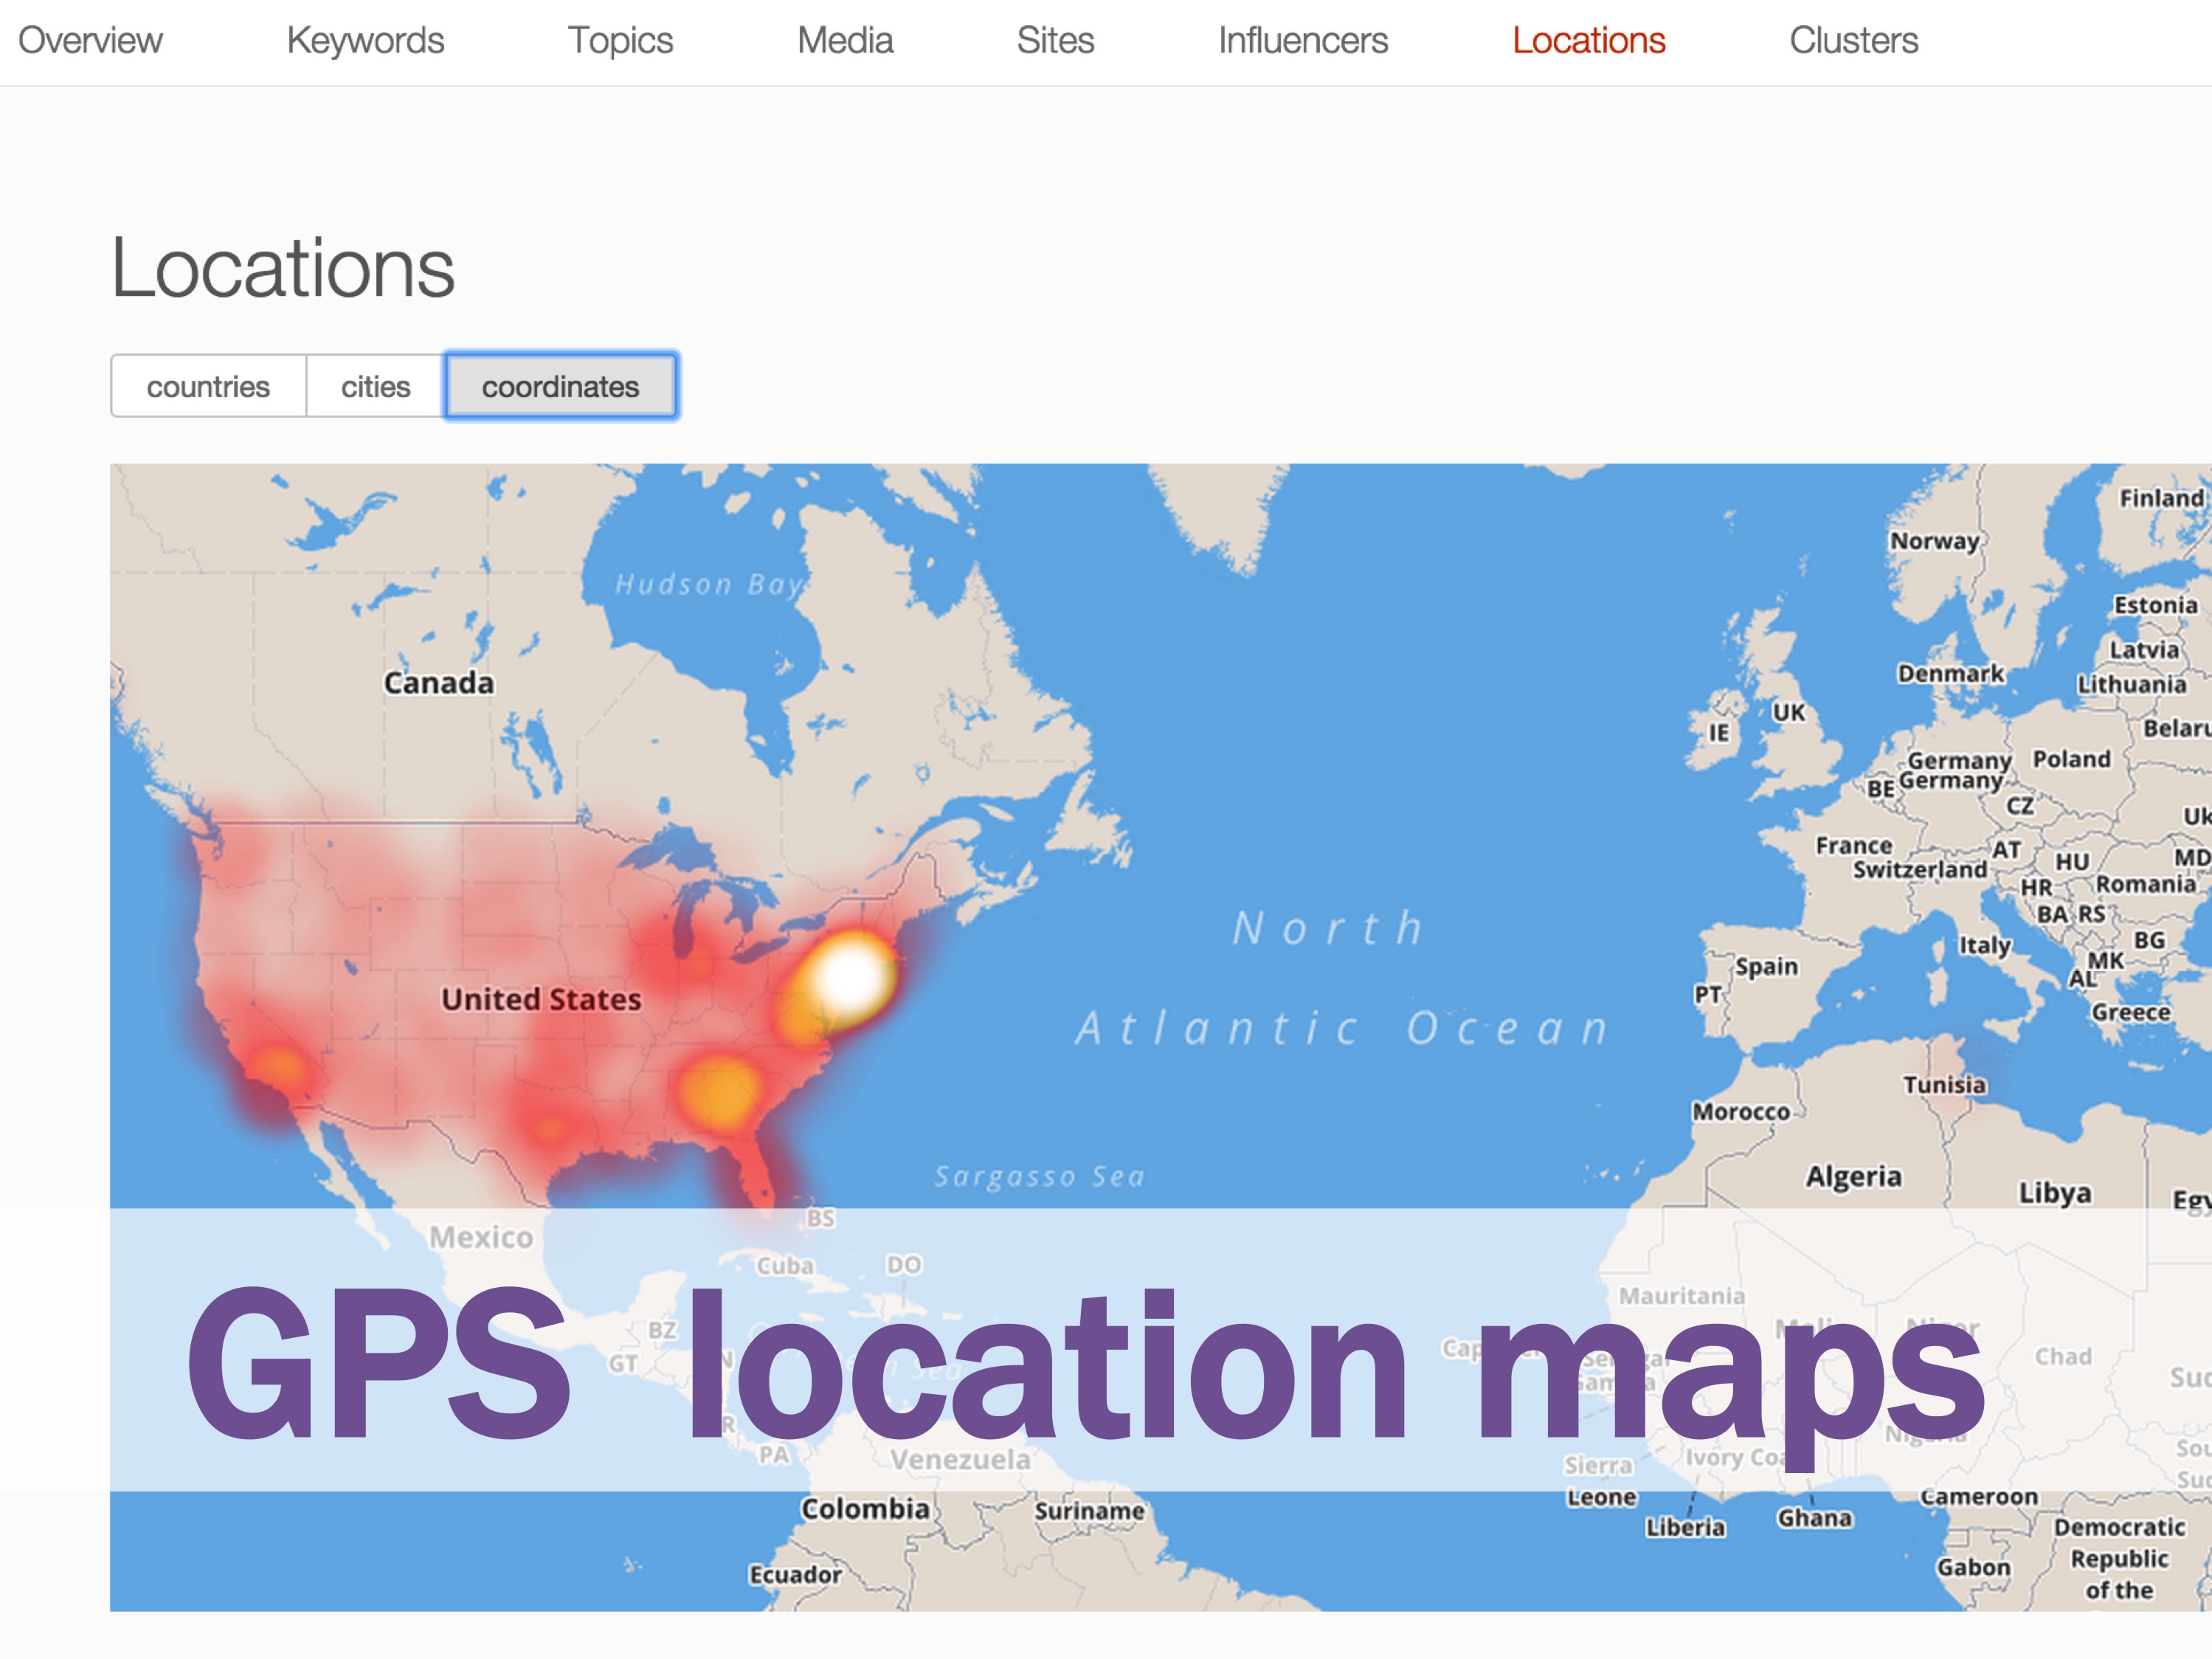Select the countries view toggle
Viewport: 2212px width, 1659px height.
coord(208,387)
